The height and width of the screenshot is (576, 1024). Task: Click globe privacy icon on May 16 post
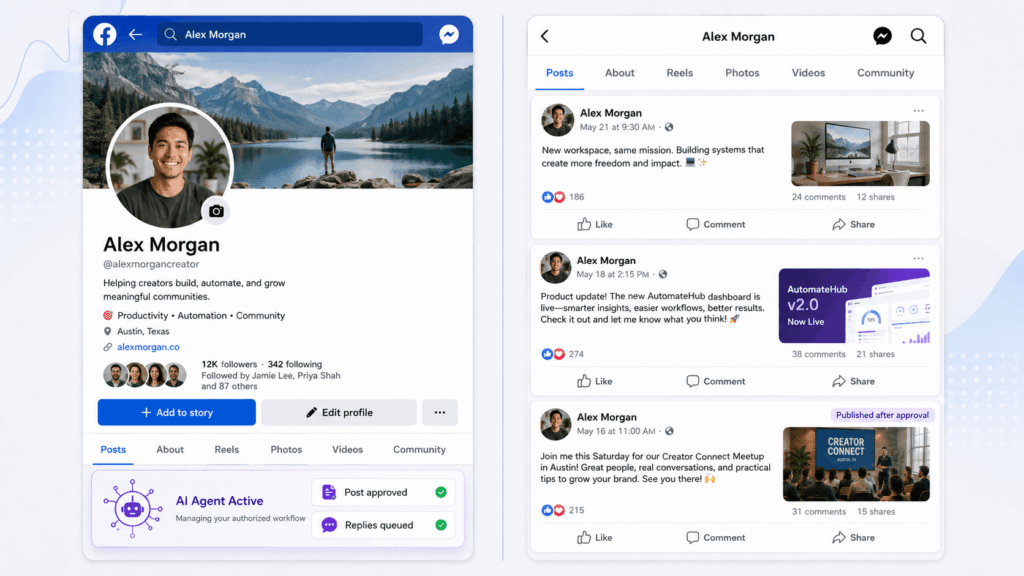click(x=669, y=431)
